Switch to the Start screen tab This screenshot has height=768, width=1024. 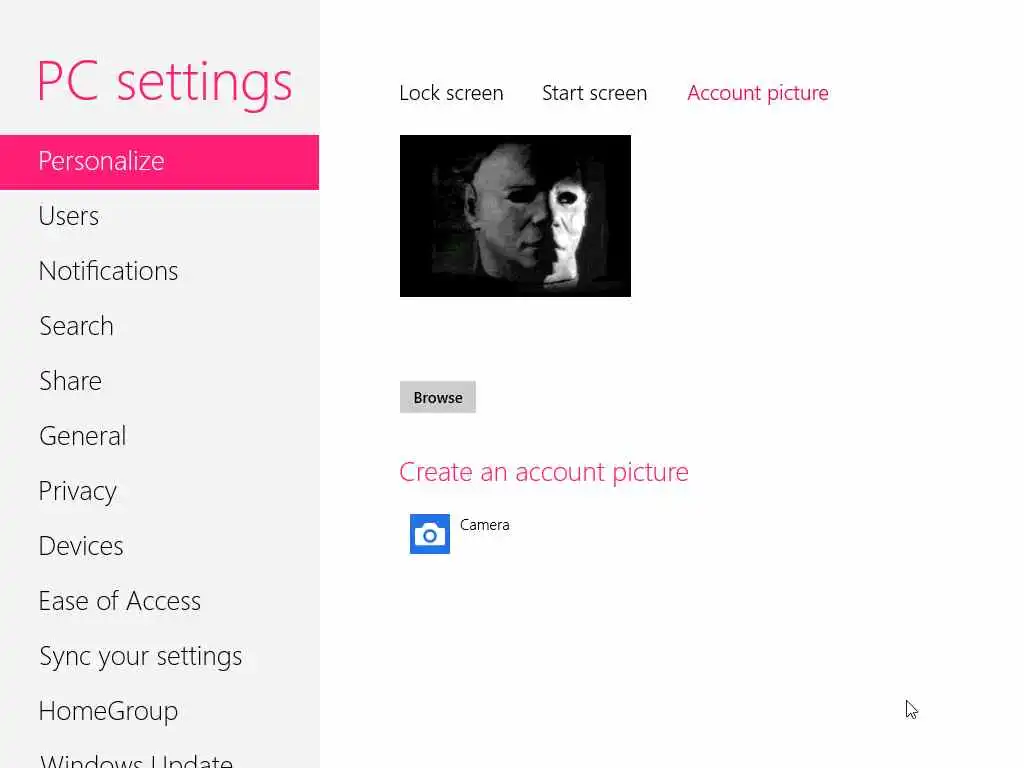594,93
